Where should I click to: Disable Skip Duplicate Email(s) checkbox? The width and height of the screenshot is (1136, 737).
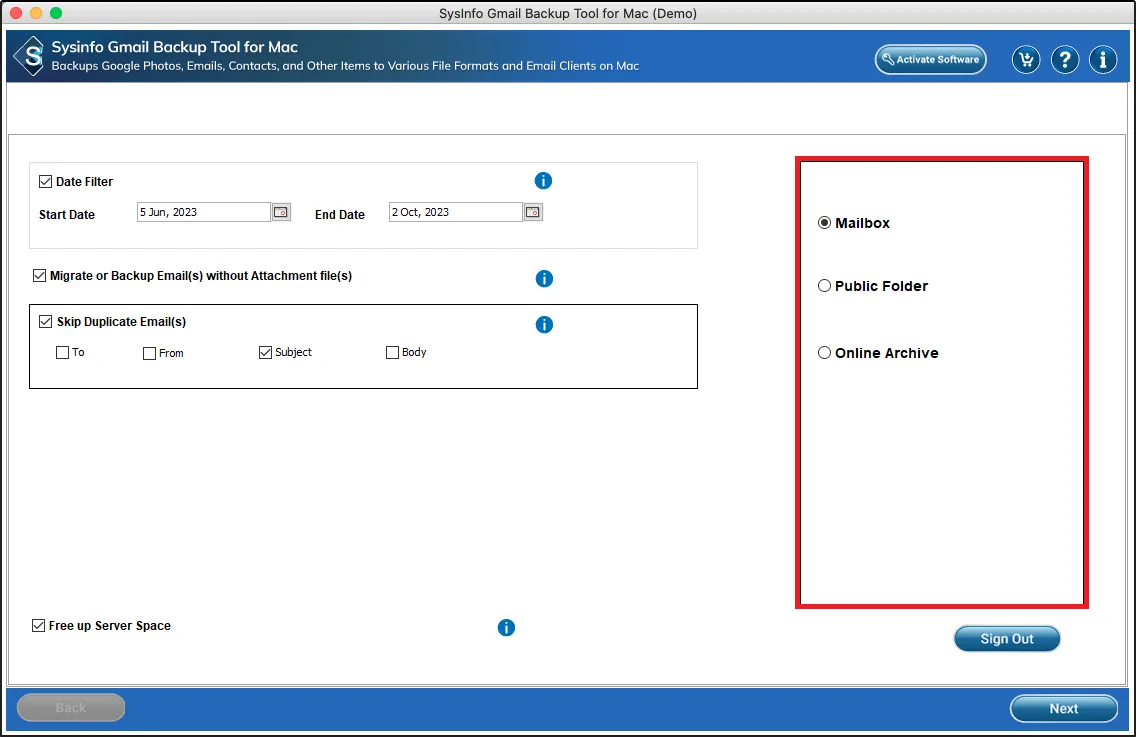[46, 321]
